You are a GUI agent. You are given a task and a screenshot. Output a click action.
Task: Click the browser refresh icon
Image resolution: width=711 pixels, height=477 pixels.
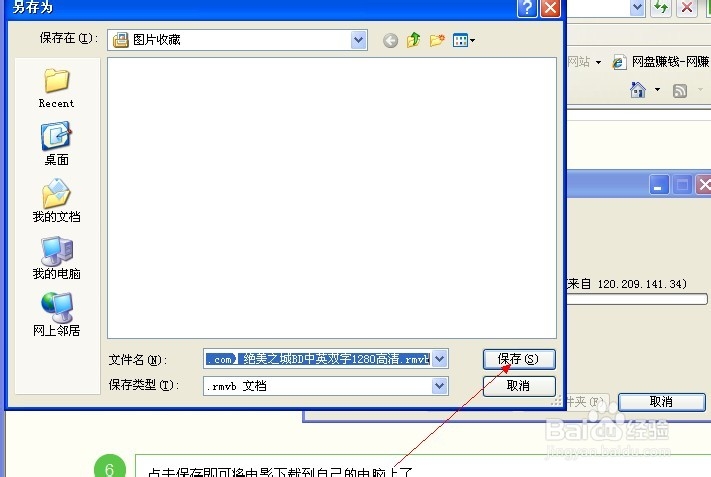point(661,8)
